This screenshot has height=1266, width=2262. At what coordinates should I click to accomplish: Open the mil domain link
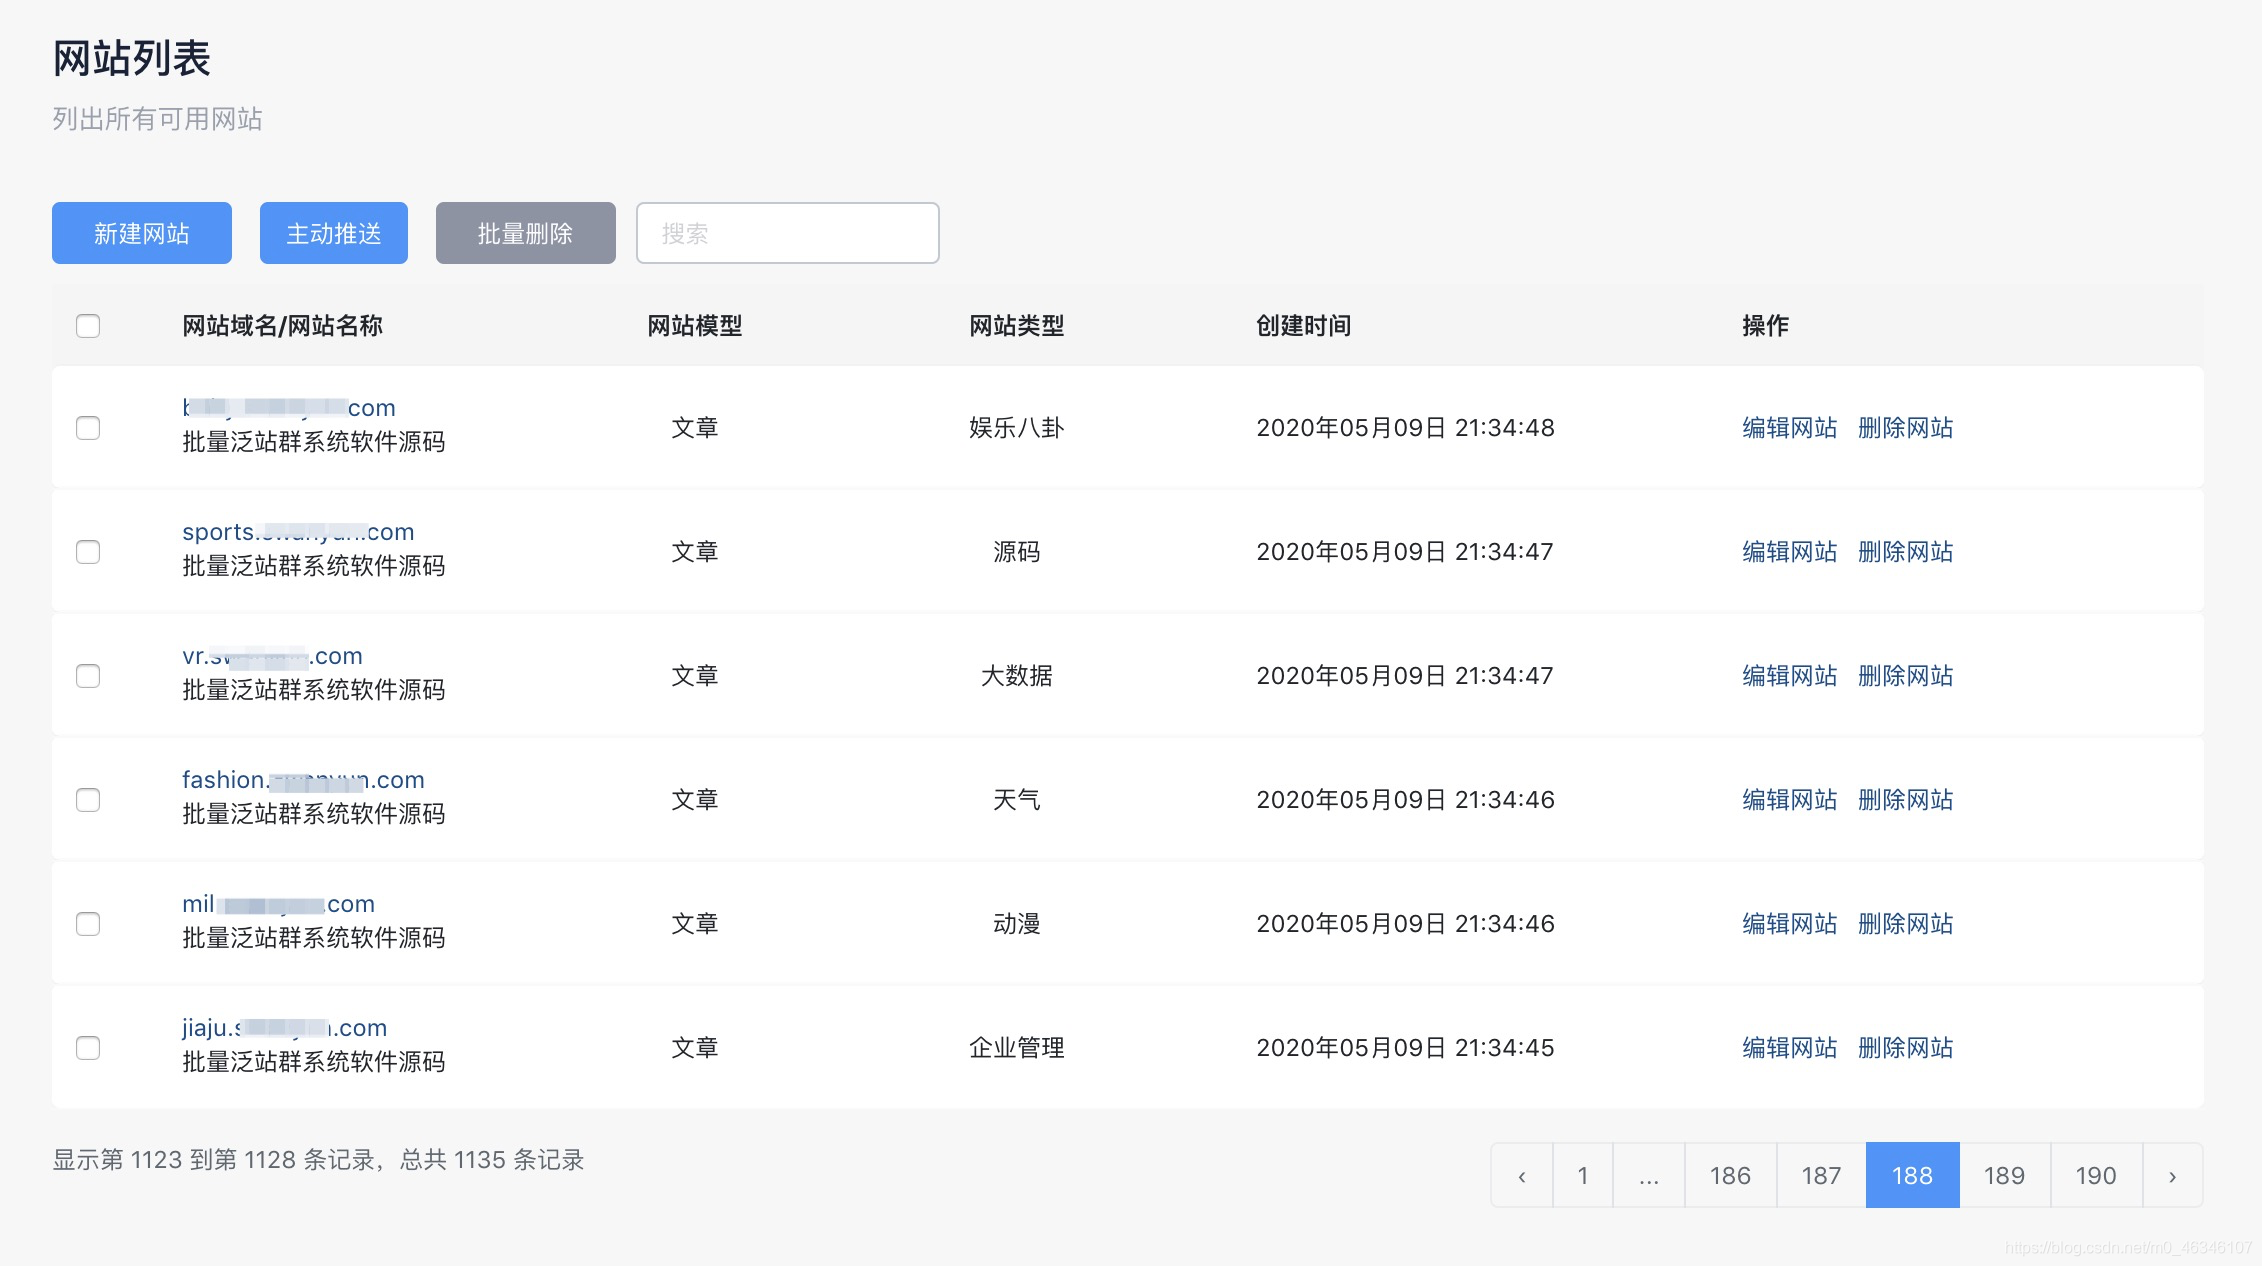[x=278, y=904]
